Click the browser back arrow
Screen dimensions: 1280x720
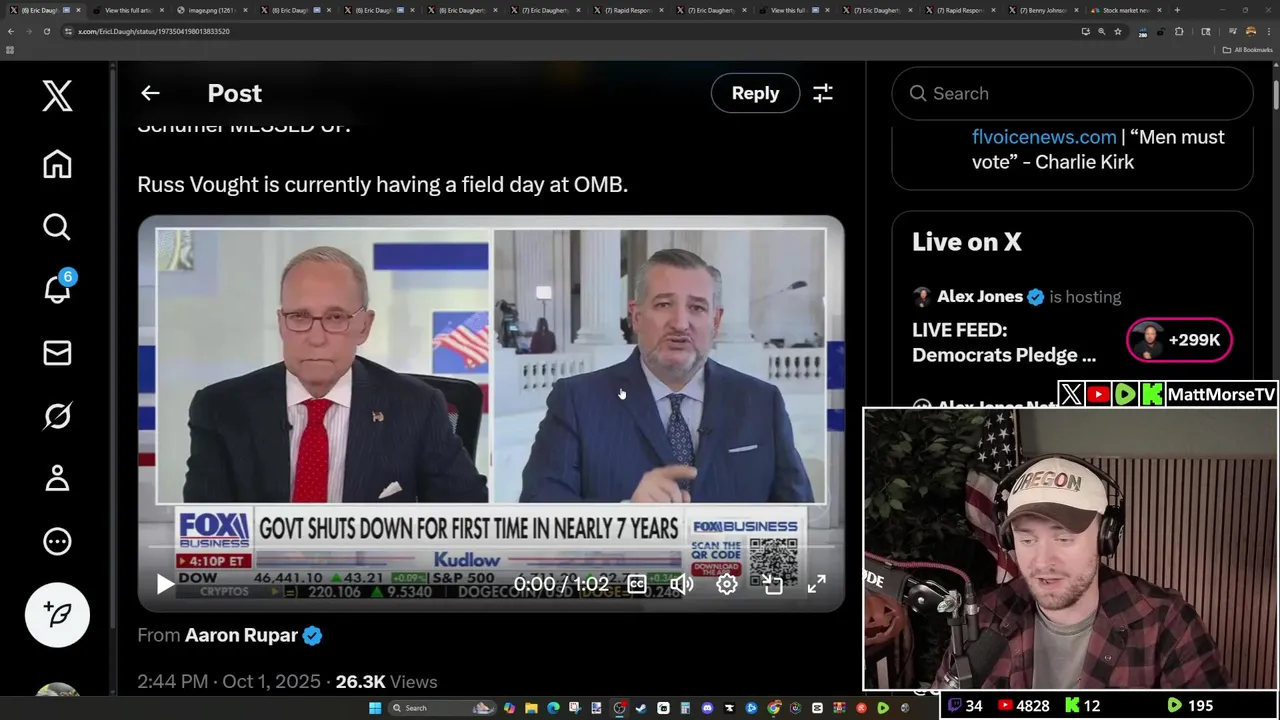point(11,31)
